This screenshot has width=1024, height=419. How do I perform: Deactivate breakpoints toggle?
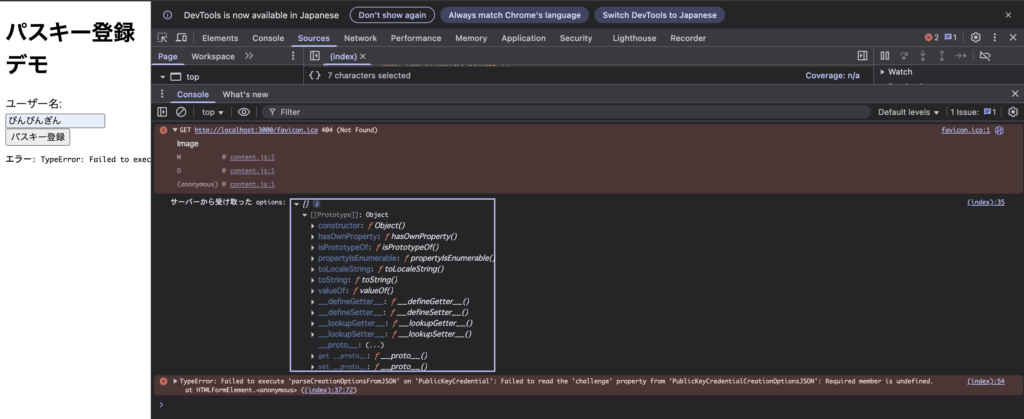tap(984, 56)
